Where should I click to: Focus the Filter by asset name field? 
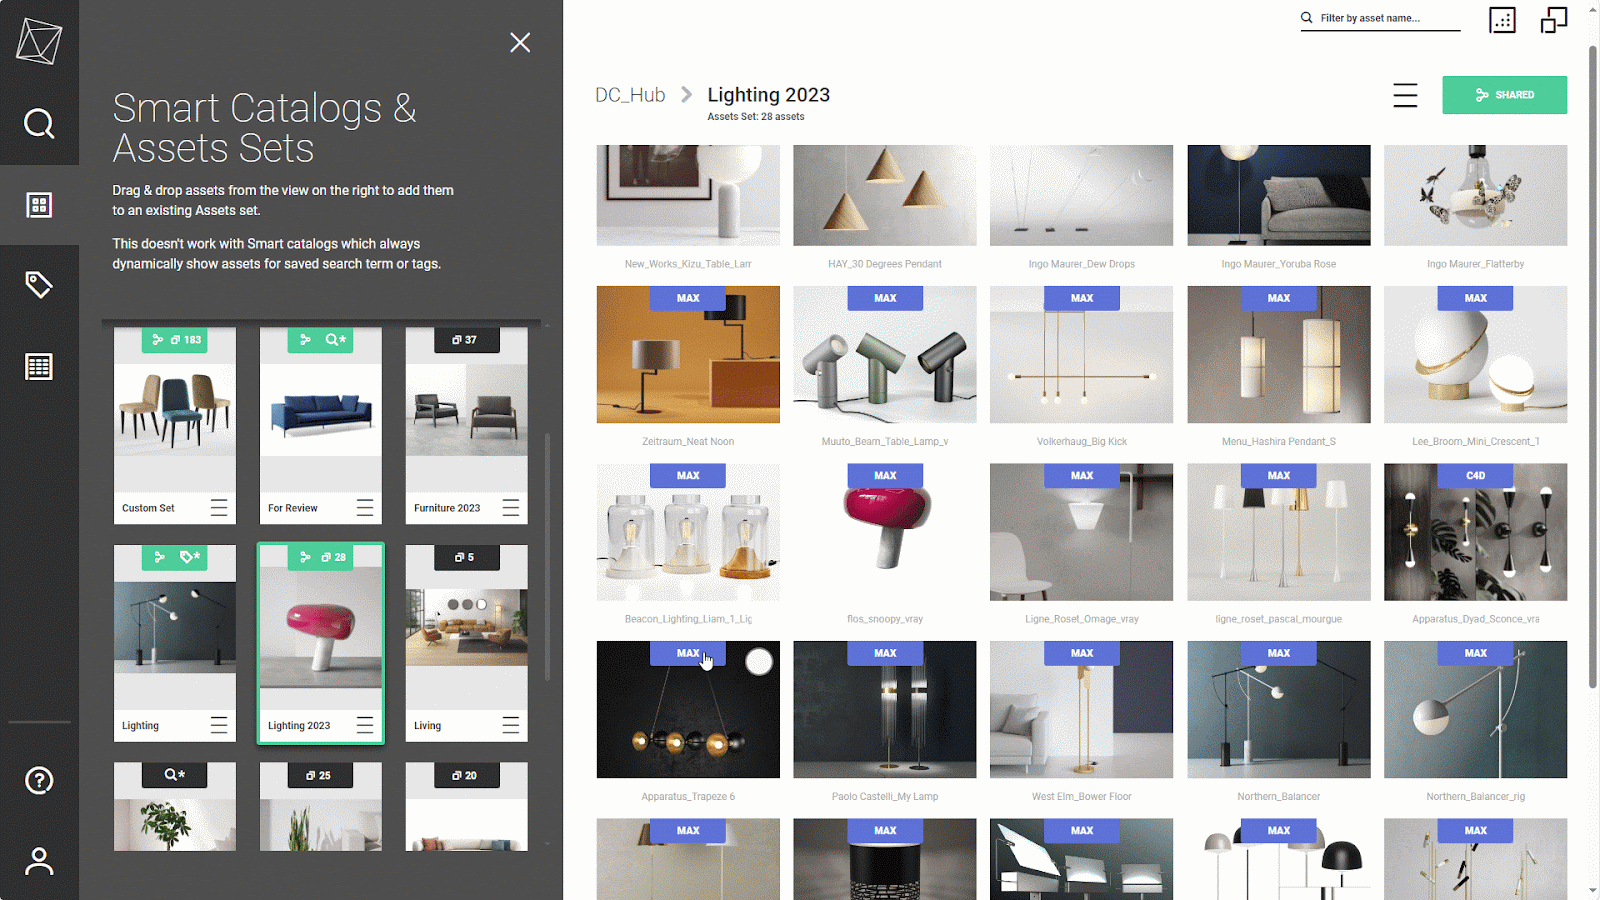pyautogui.click(x=1380, y=18)
